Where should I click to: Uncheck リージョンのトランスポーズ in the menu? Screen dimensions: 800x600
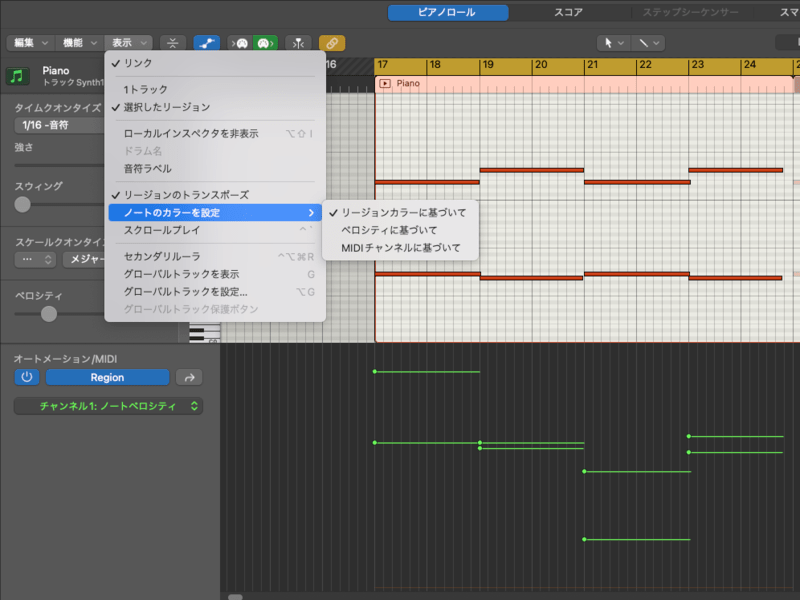[x=186, y=194]
